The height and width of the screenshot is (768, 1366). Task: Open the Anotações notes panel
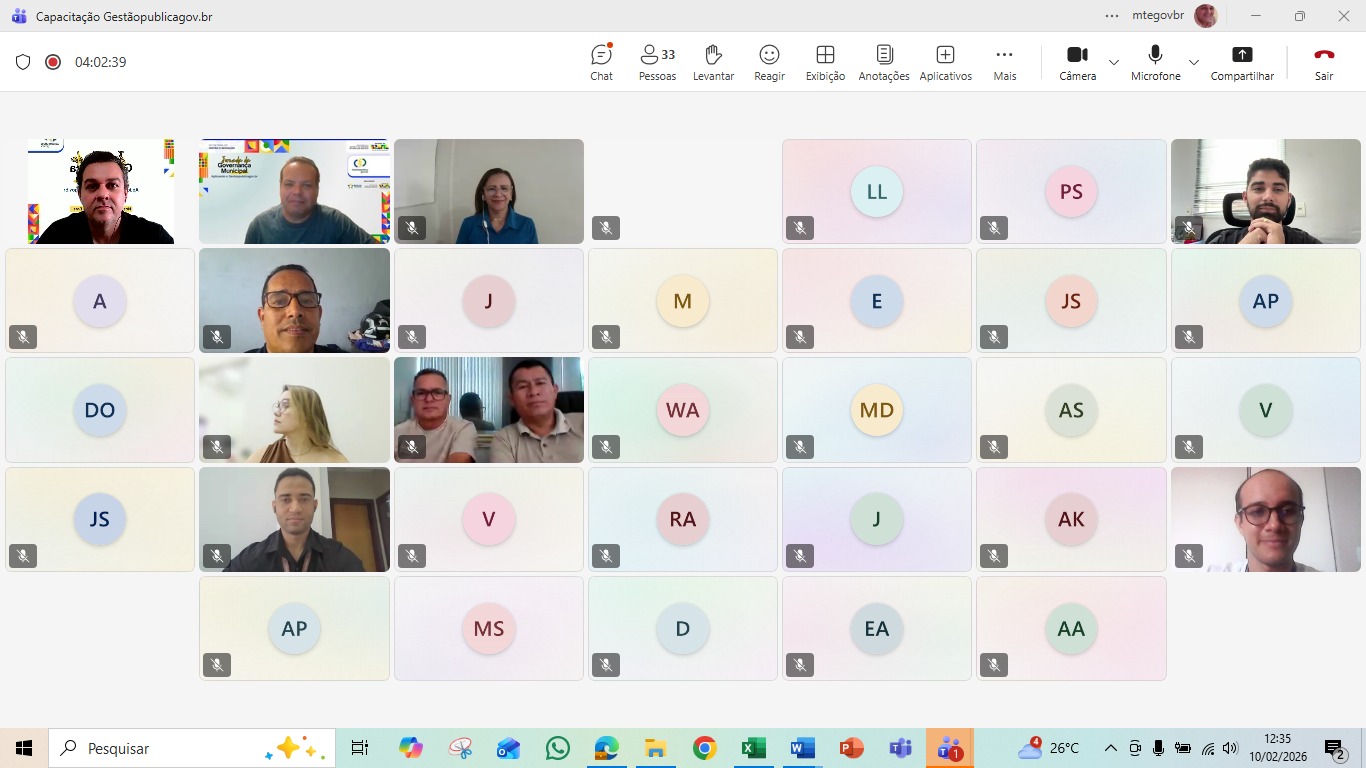[884, 62]
